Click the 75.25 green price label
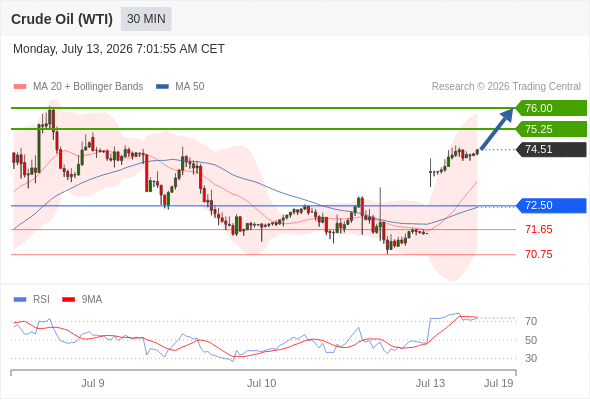 pos(551,129)
